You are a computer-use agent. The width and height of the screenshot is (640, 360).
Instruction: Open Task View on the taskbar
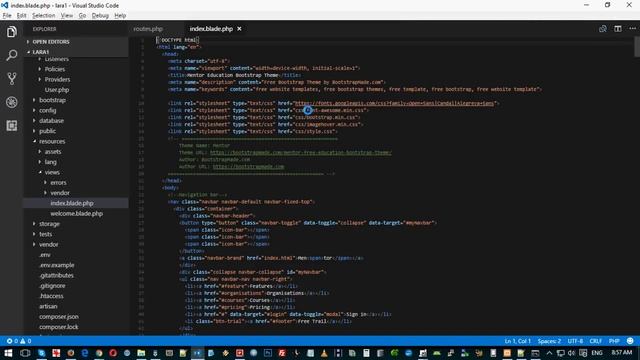pyautogui.click(x=25, y=353)
